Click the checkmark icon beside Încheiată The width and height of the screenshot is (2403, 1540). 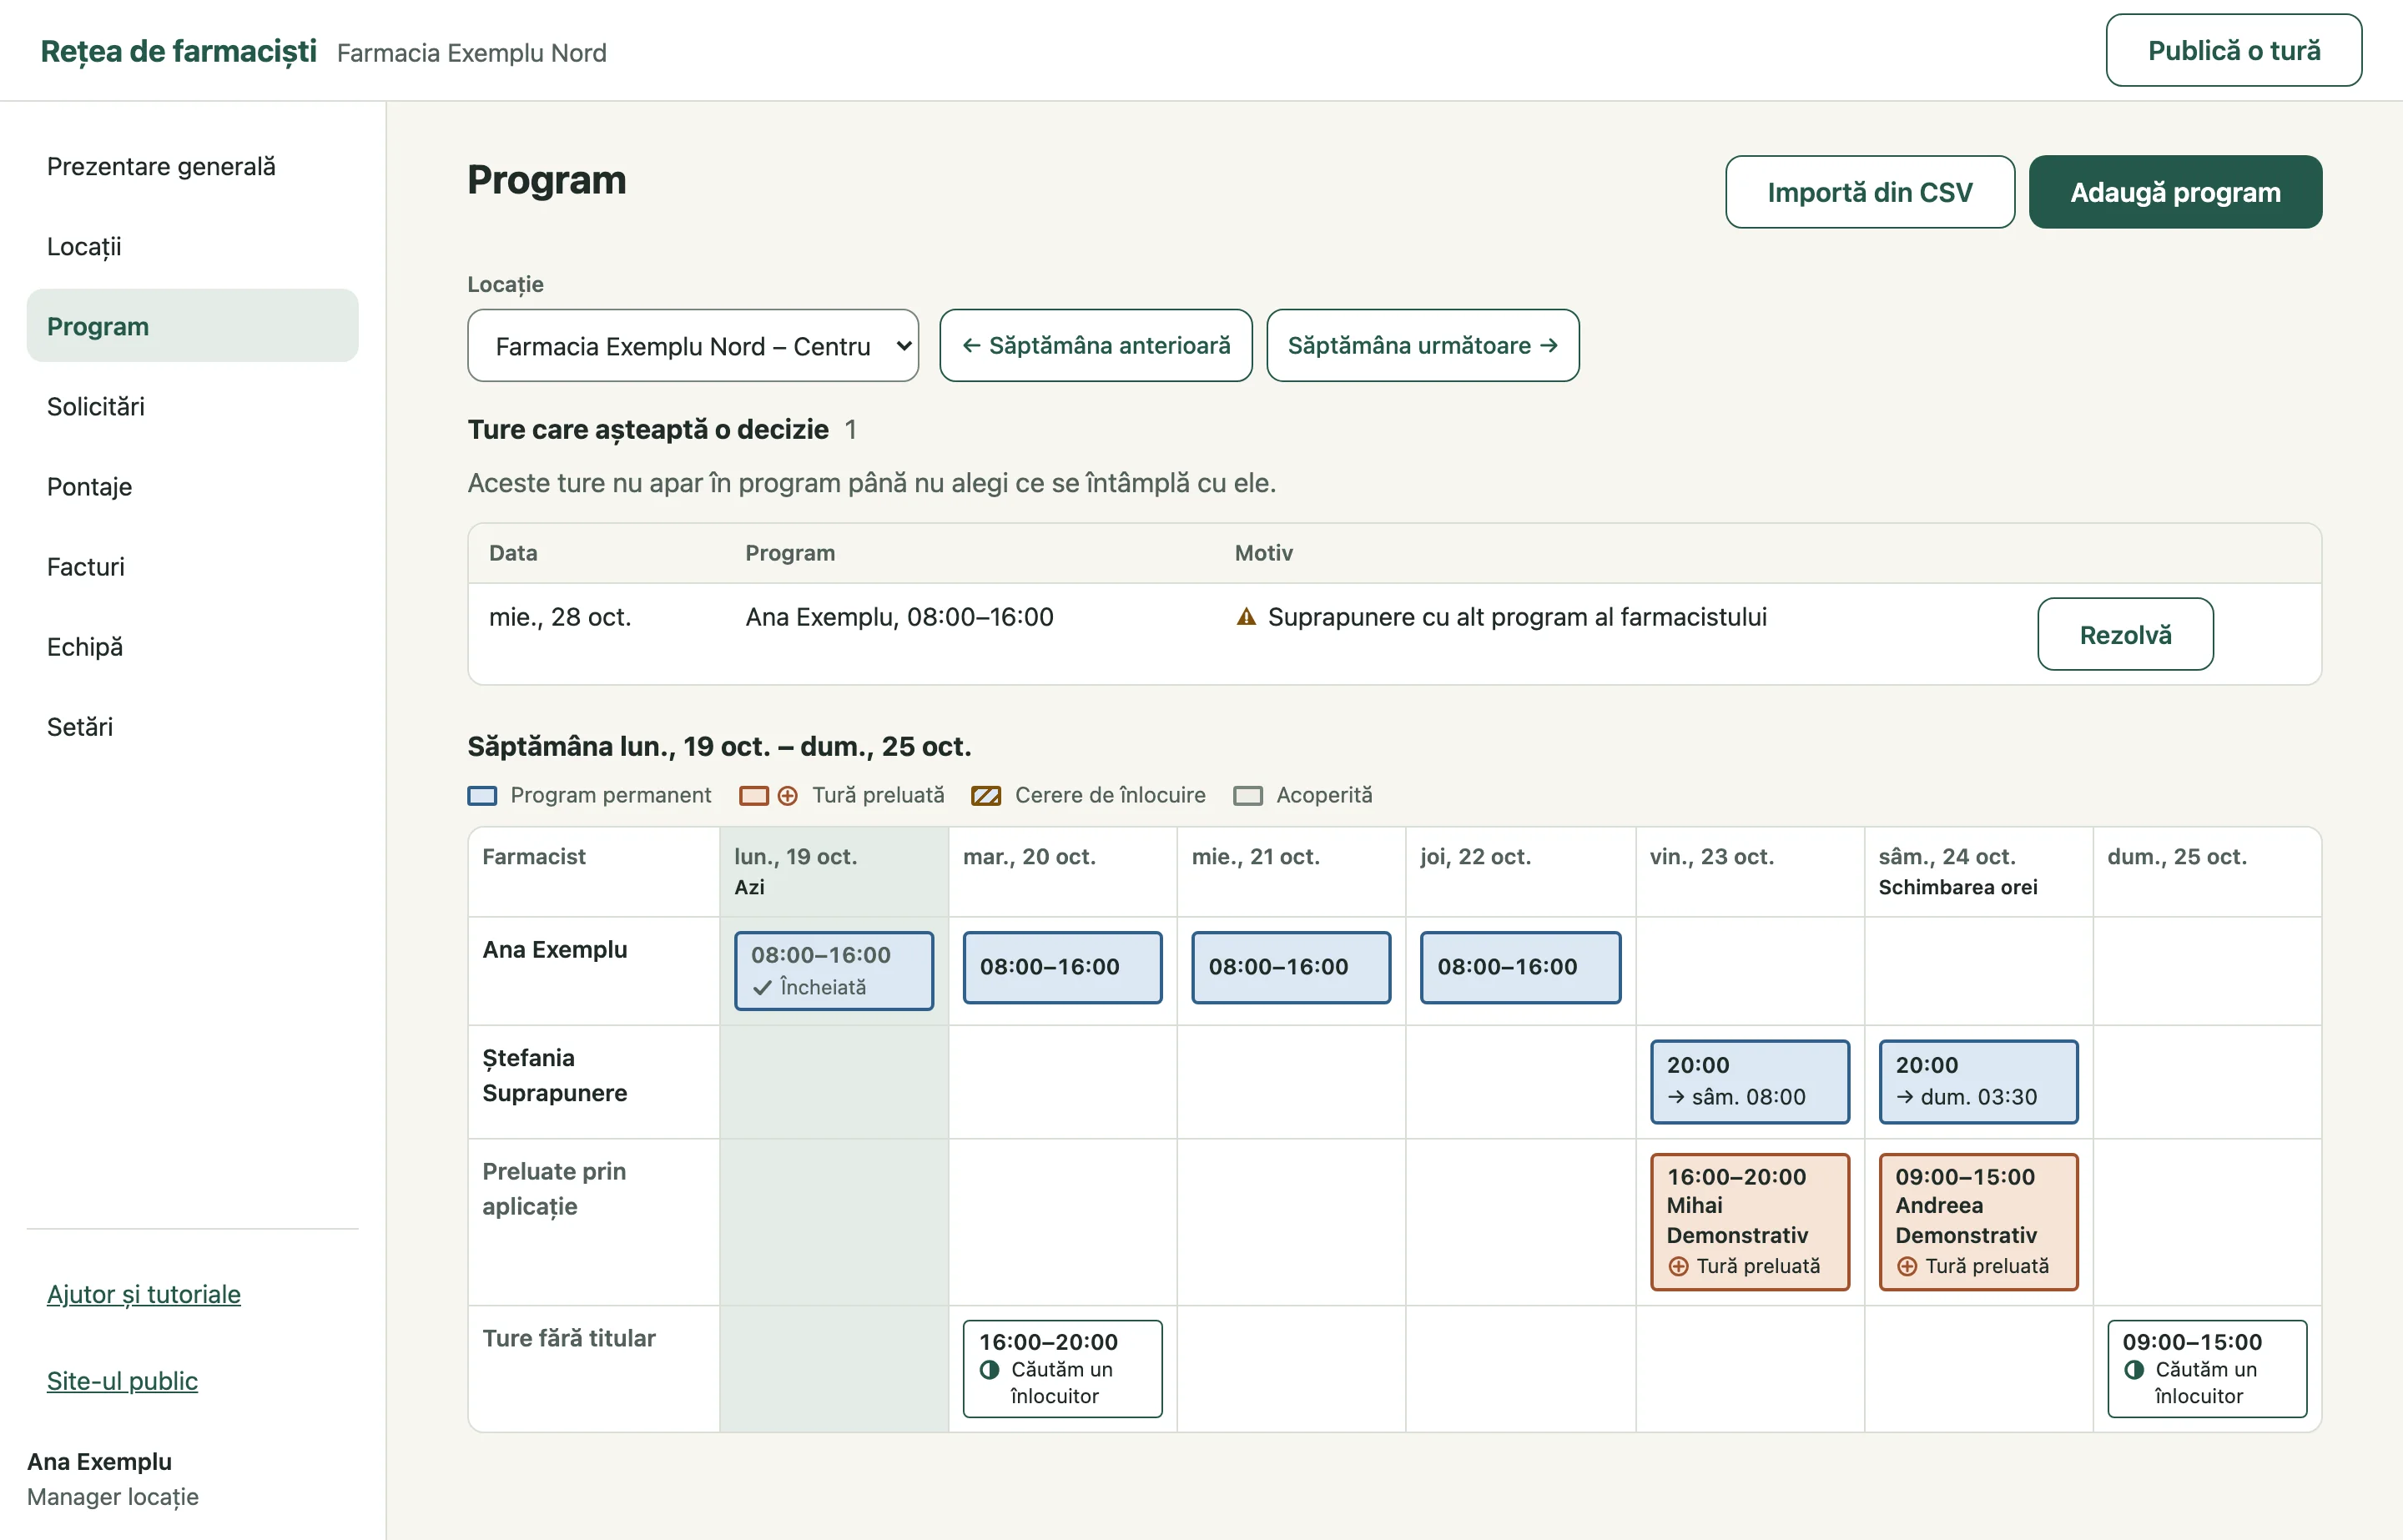tap(762, 988)
